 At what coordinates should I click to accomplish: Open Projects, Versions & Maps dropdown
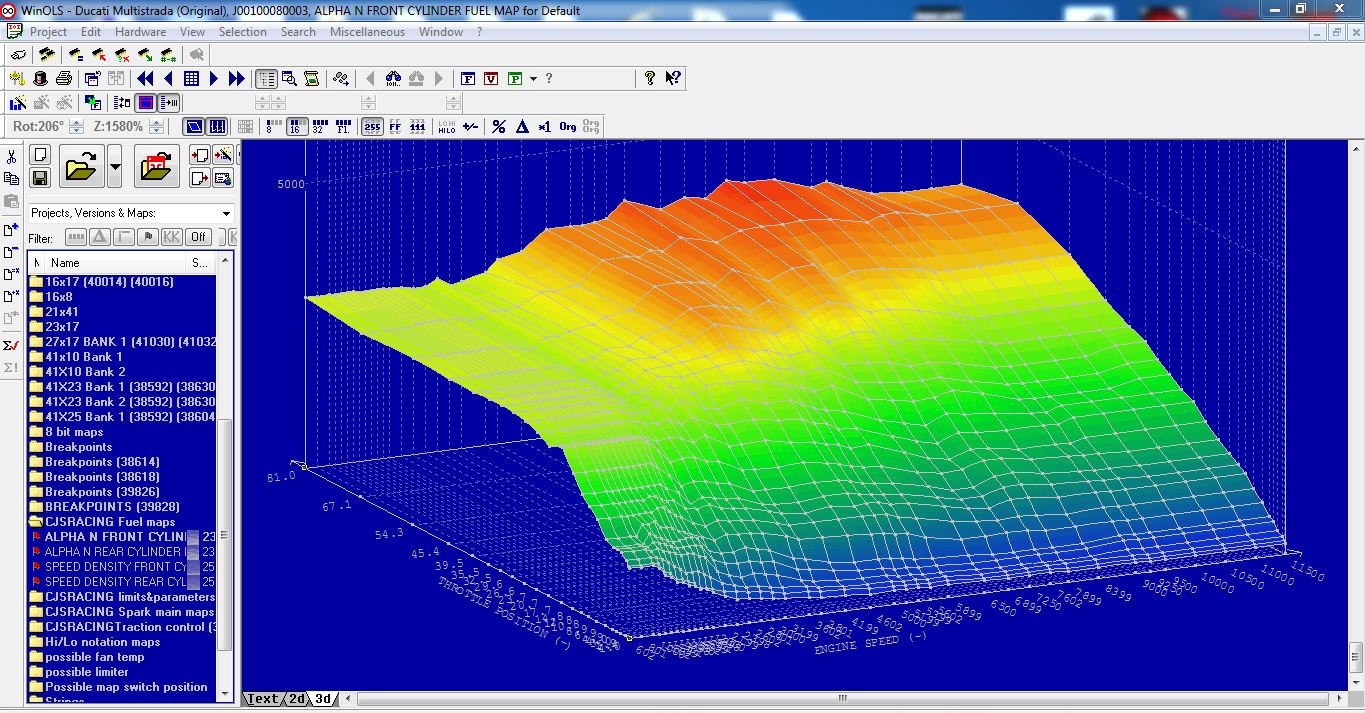226,213
